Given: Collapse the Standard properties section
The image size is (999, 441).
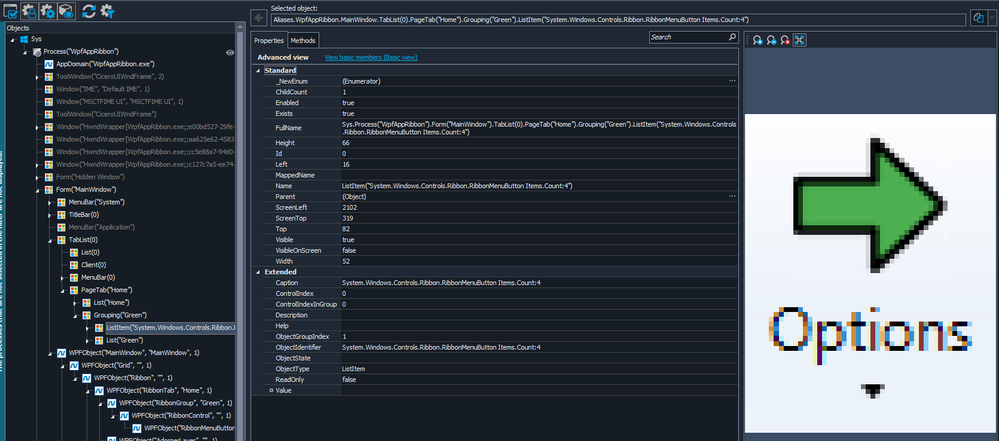Looking at the screenshot, I should pyautogui.click(x=258, y=70).
